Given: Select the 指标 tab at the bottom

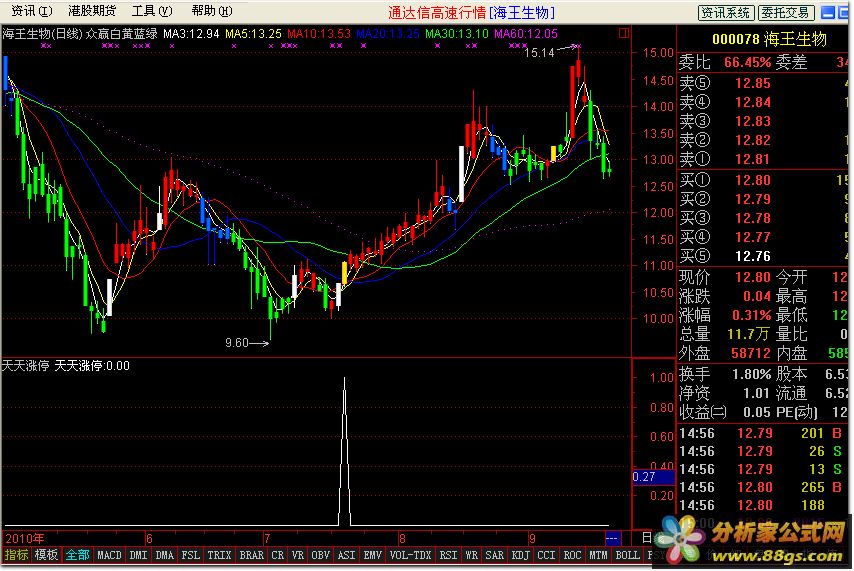Looking at the screenshot, I should tap(16, 555).
